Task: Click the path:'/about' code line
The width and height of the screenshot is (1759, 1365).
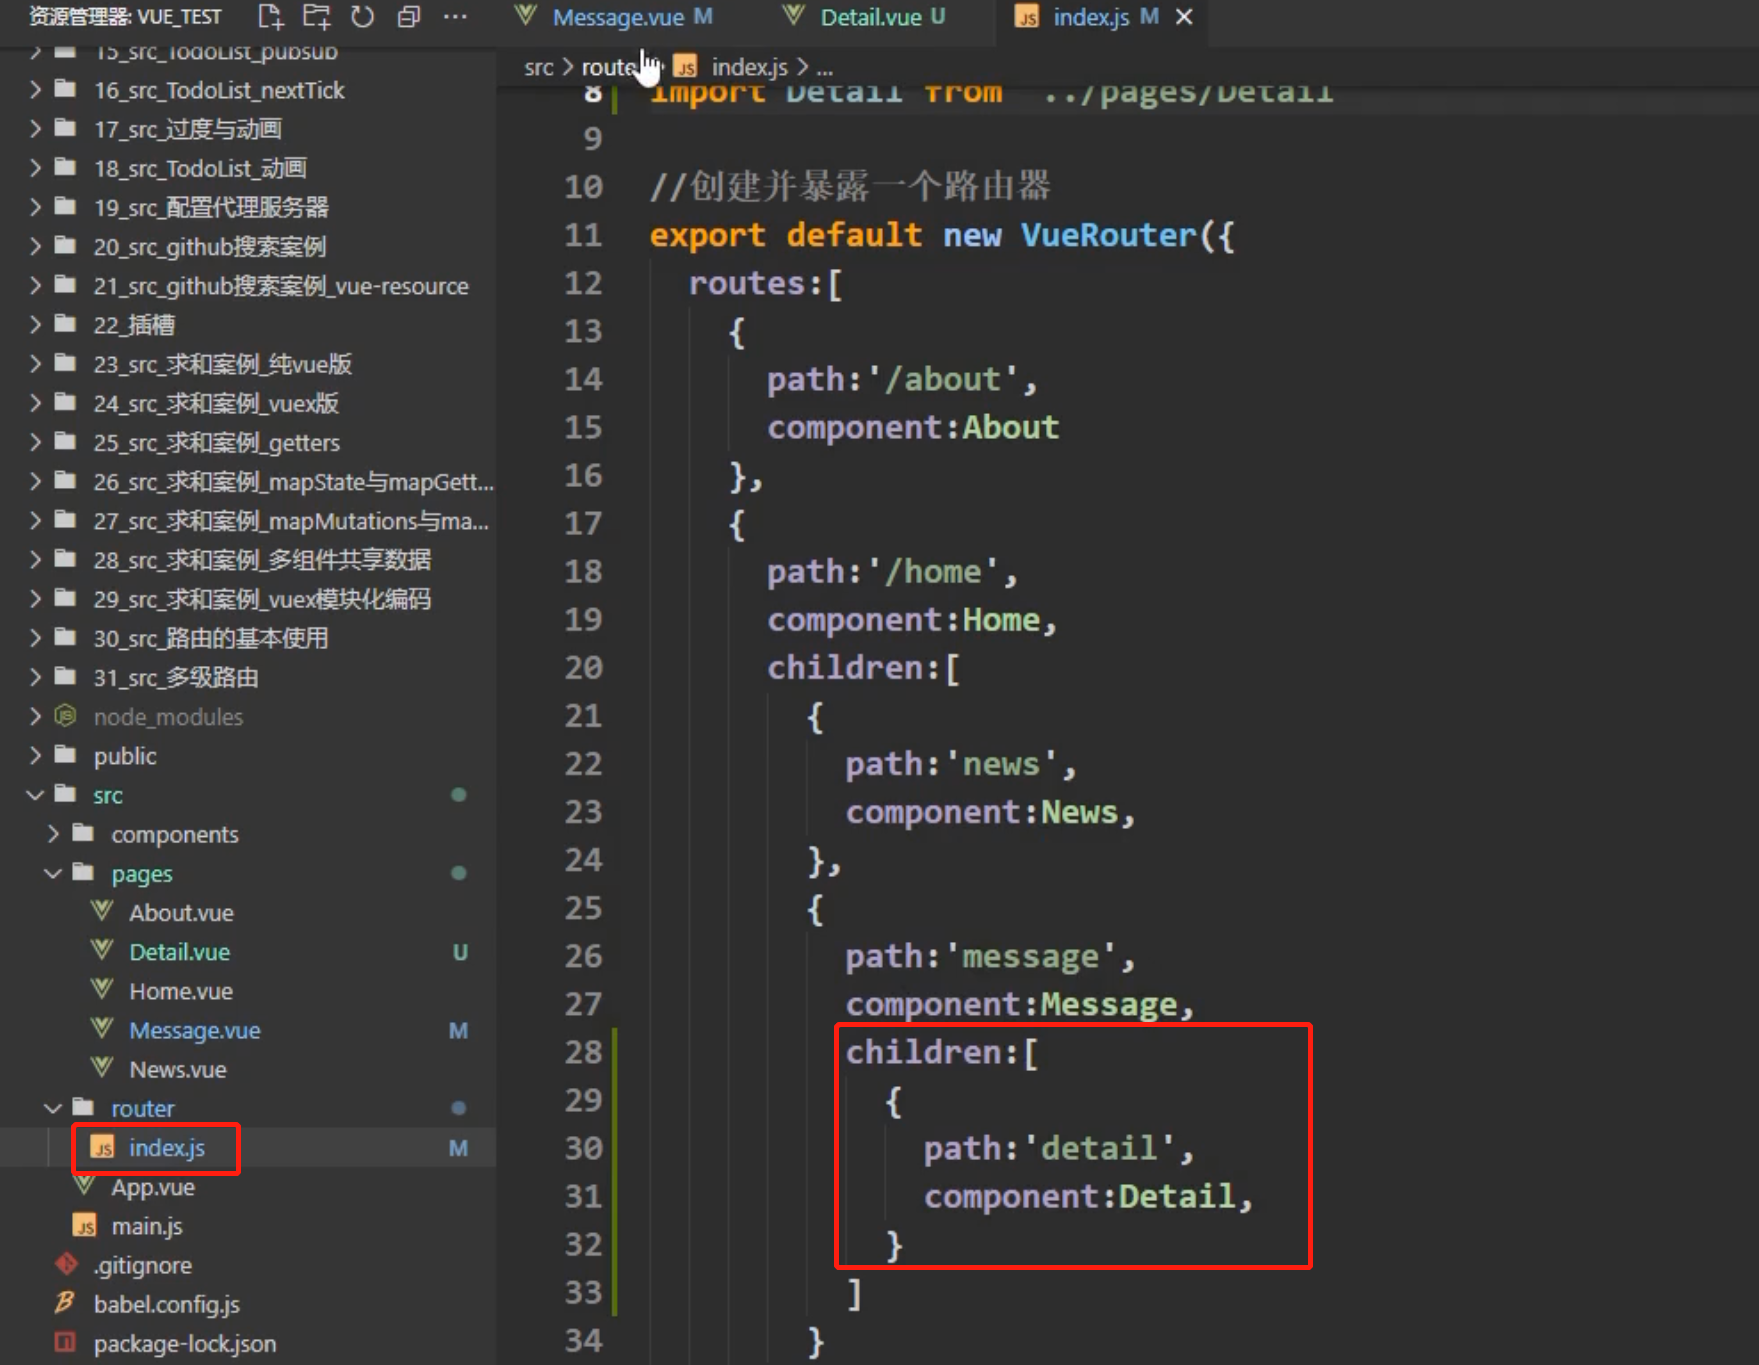Action: tap(902, 380)
